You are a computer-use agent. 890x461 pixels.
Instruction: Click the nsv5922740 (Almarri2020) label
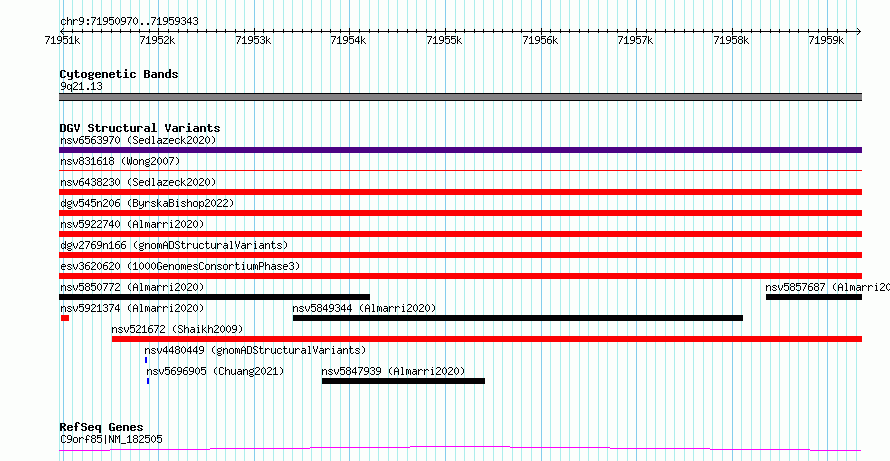coord(132,224)
